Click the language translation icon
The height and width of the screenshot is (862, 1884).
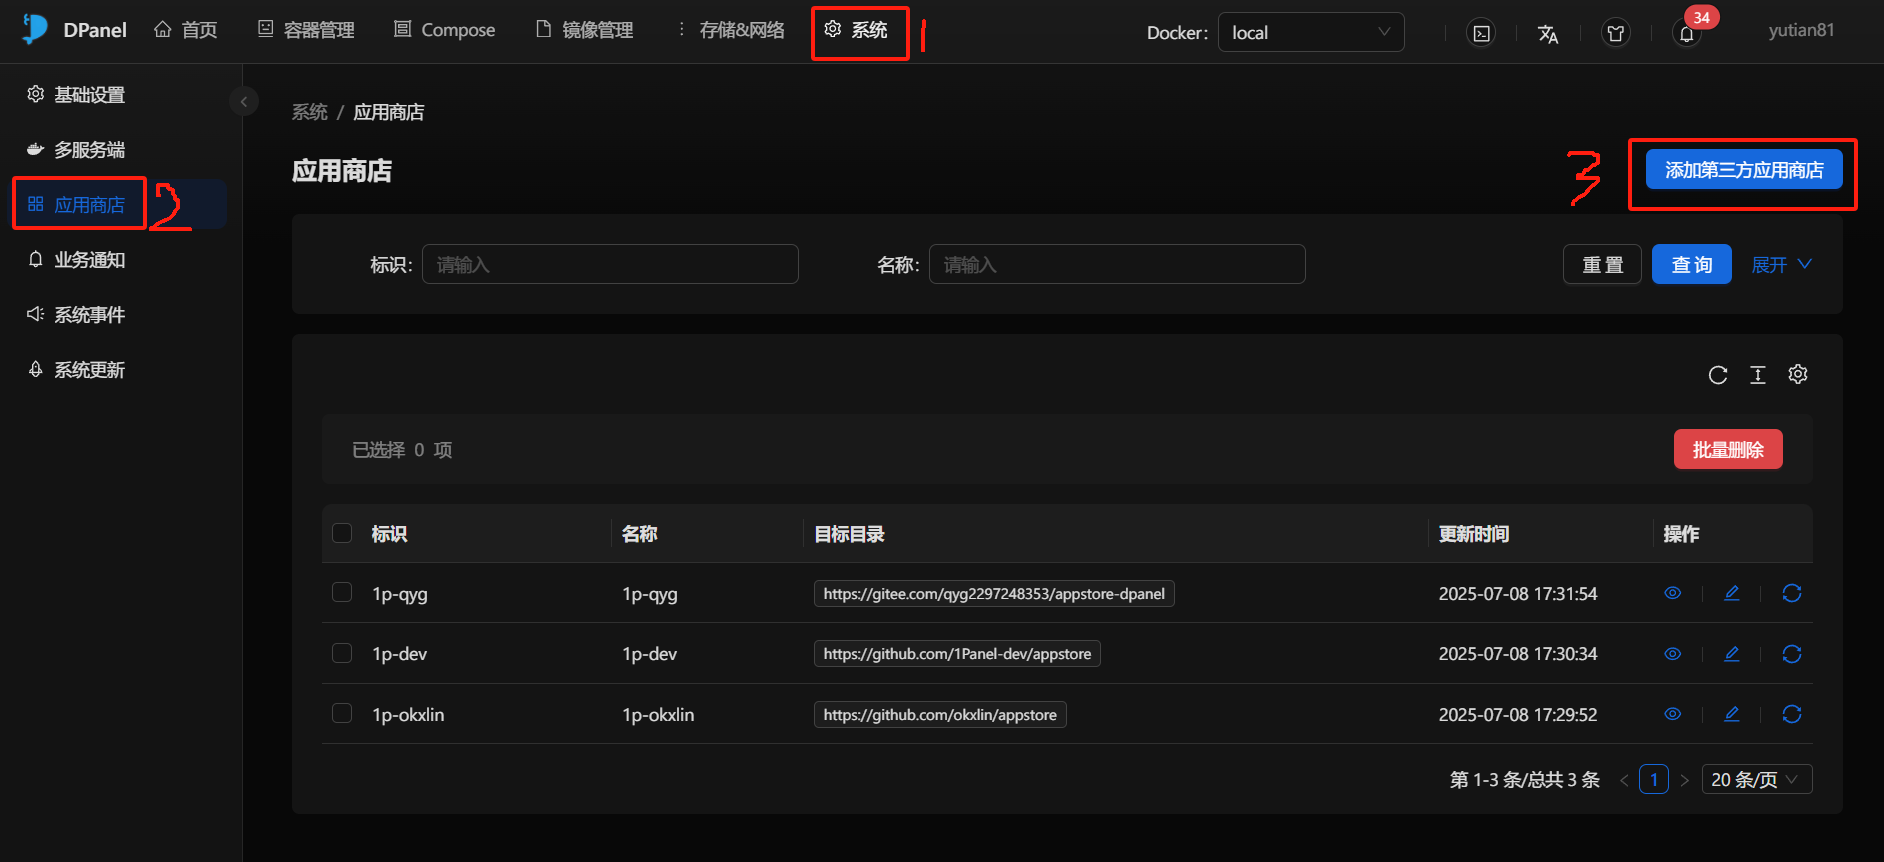pos(1548,33)
